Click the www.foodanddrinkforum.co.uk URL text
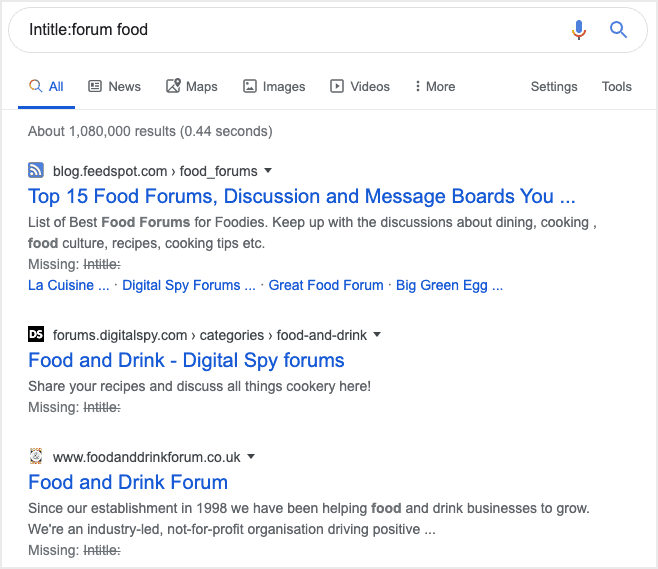 [146, 457]
